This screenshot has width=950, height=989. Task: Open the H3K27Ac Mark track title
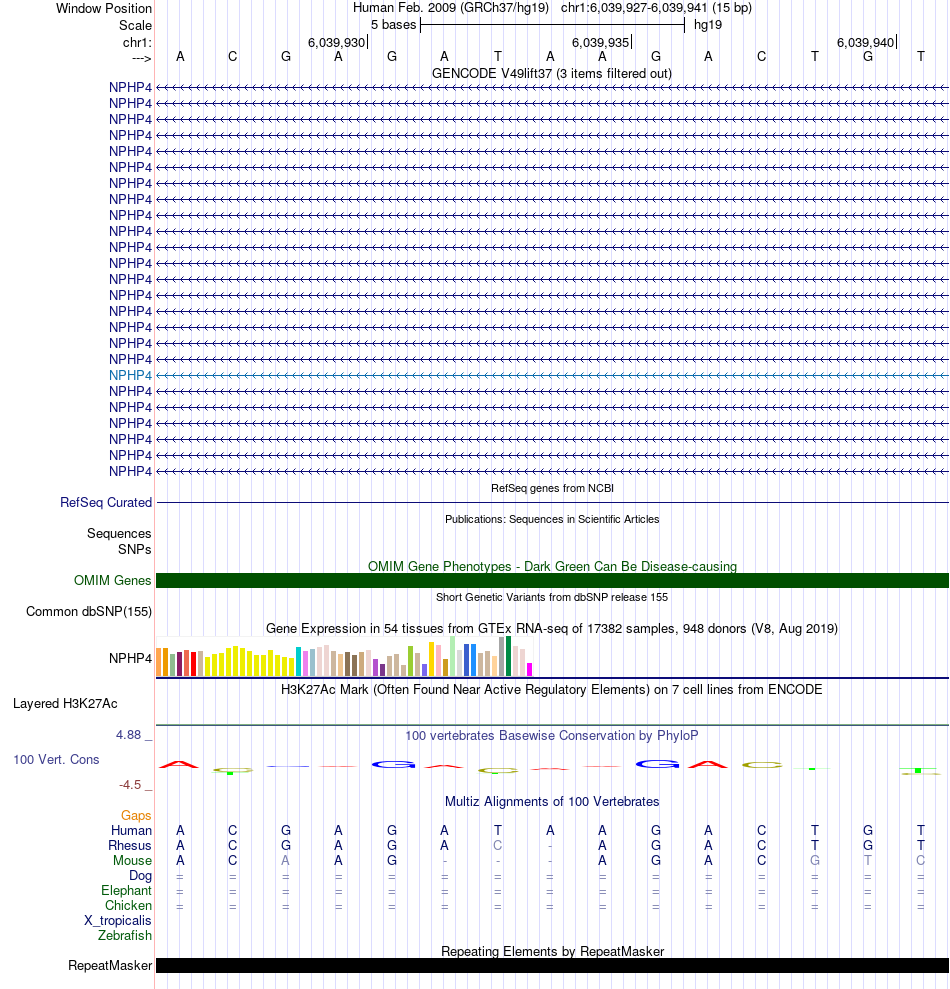pyautogui.click(x=552, y=689)
